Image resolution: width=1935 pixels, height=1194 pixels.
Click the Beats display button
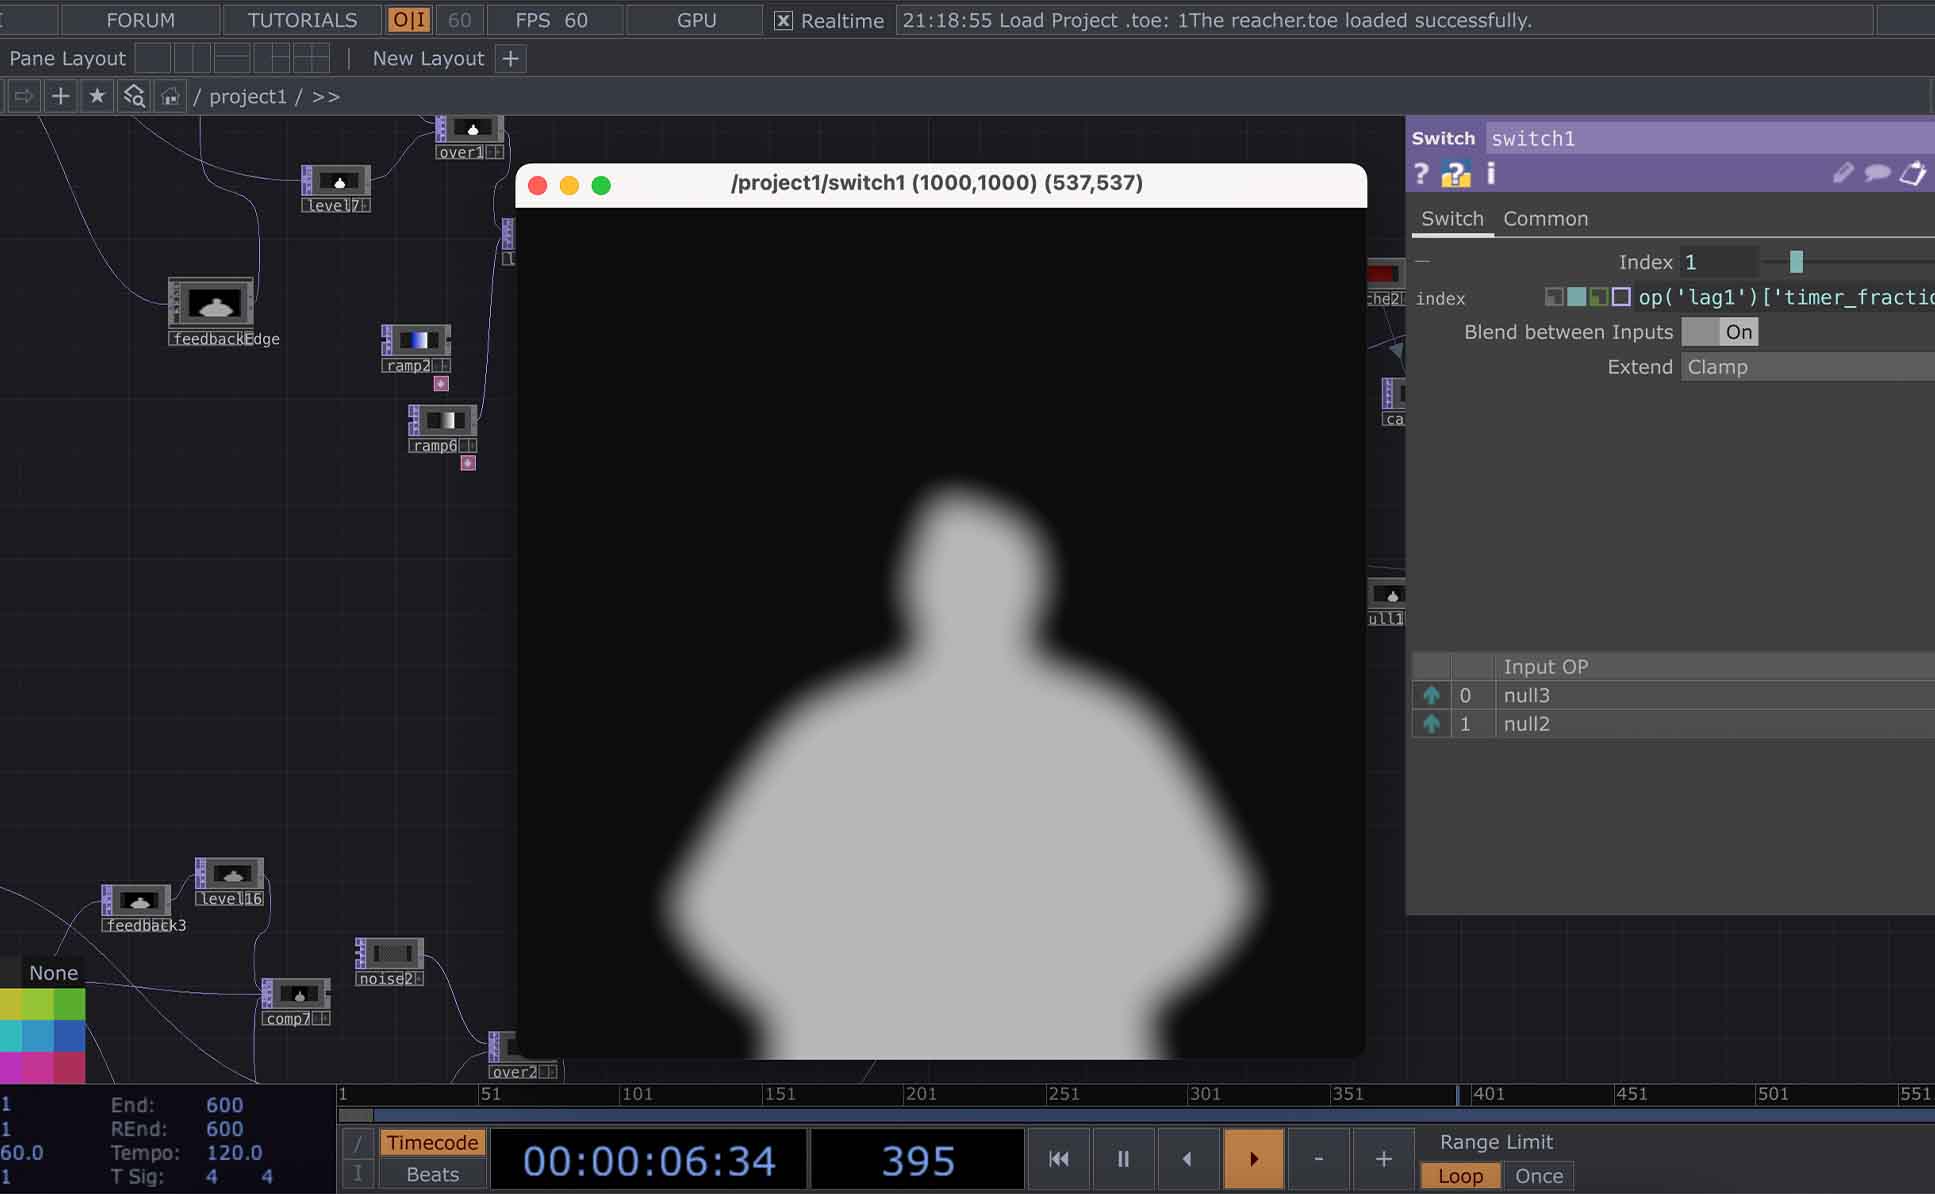[432, 1174]
